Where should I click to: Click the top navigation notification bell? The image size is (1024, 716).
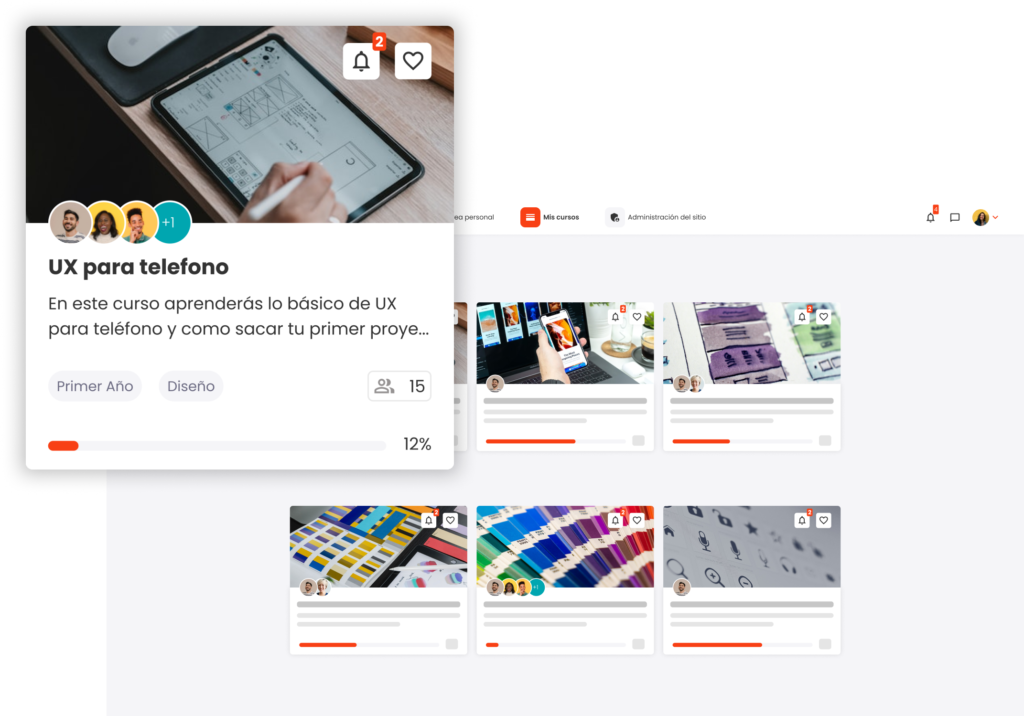pos(931,217)
